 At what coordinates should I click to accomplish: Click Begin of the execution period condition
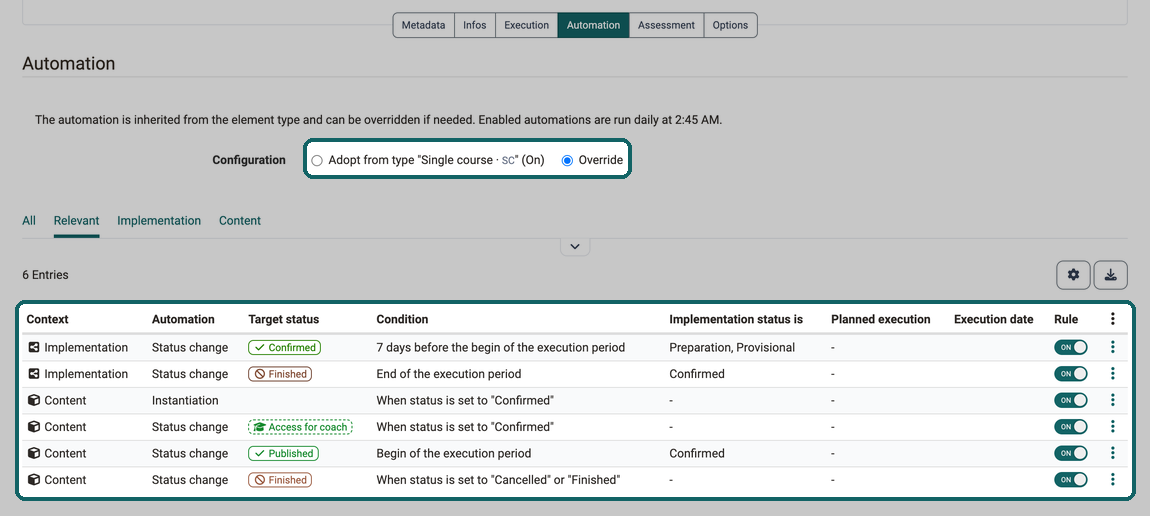point(454,453)
